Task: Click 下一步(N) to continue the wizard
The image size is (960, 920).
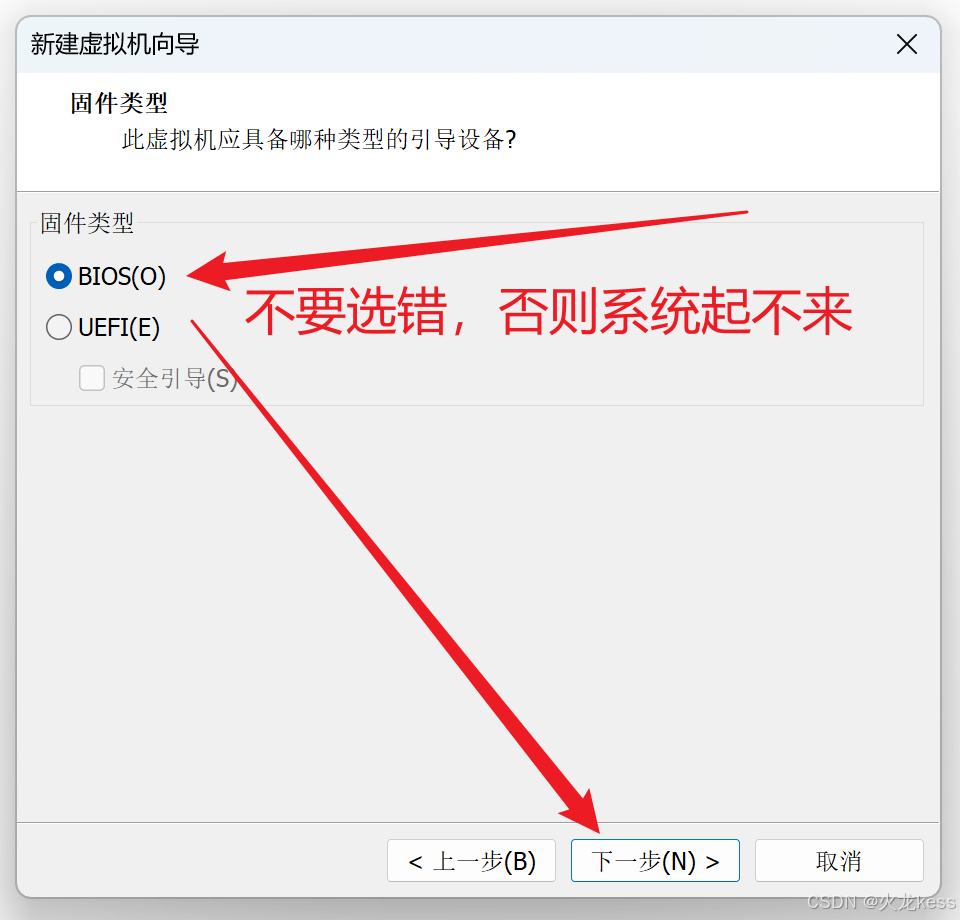Action: pos(655,861)
